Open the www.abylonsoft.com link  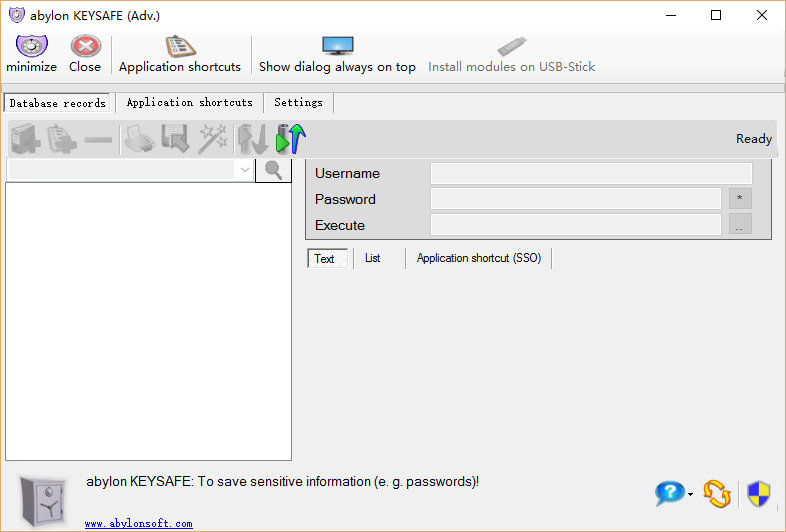click(138, 523)
